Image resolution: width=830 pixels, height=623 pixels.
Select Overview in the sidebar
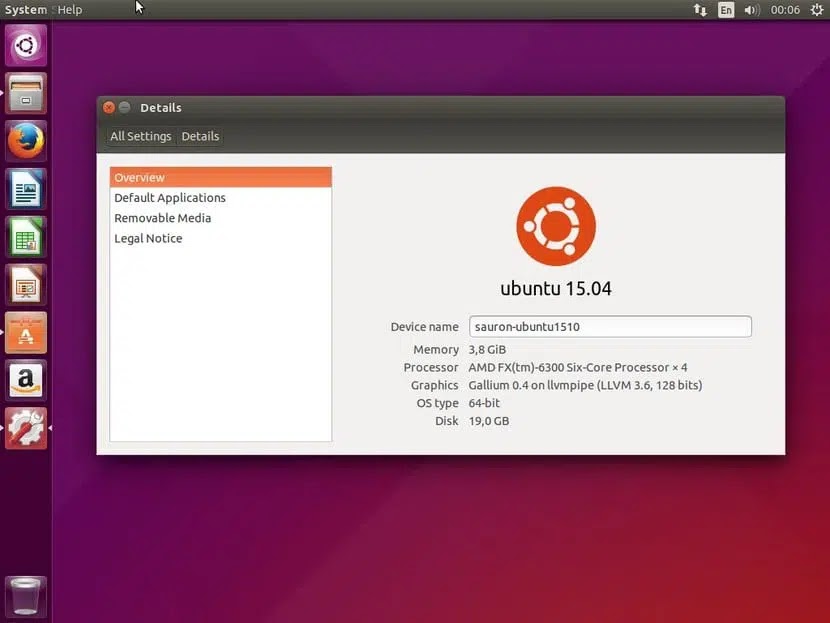click(221, 177)
